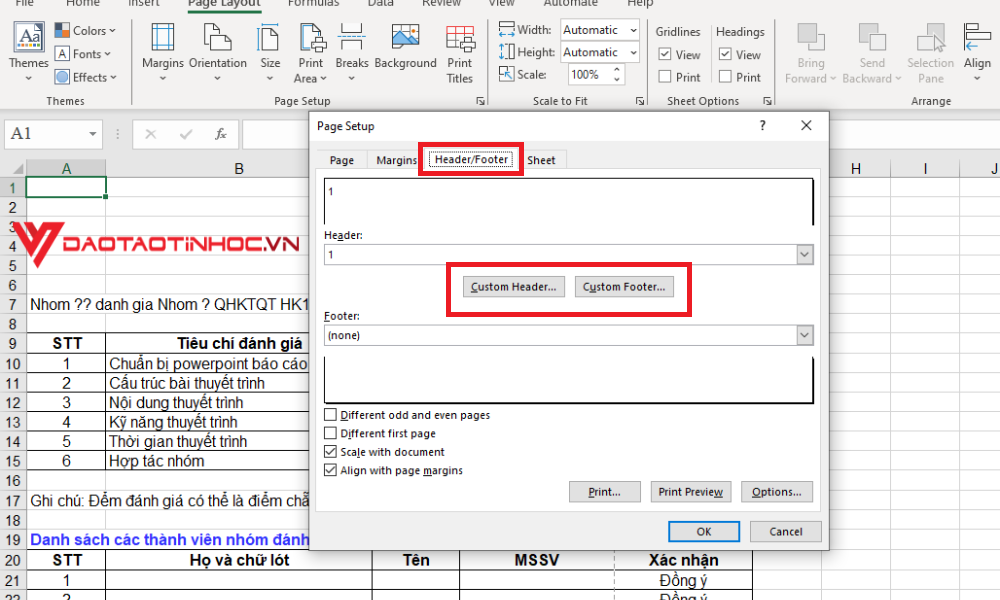Screen dimensions: 1000x600
Task: Open the Themes gallery
Action: click(x=29, y=52)
